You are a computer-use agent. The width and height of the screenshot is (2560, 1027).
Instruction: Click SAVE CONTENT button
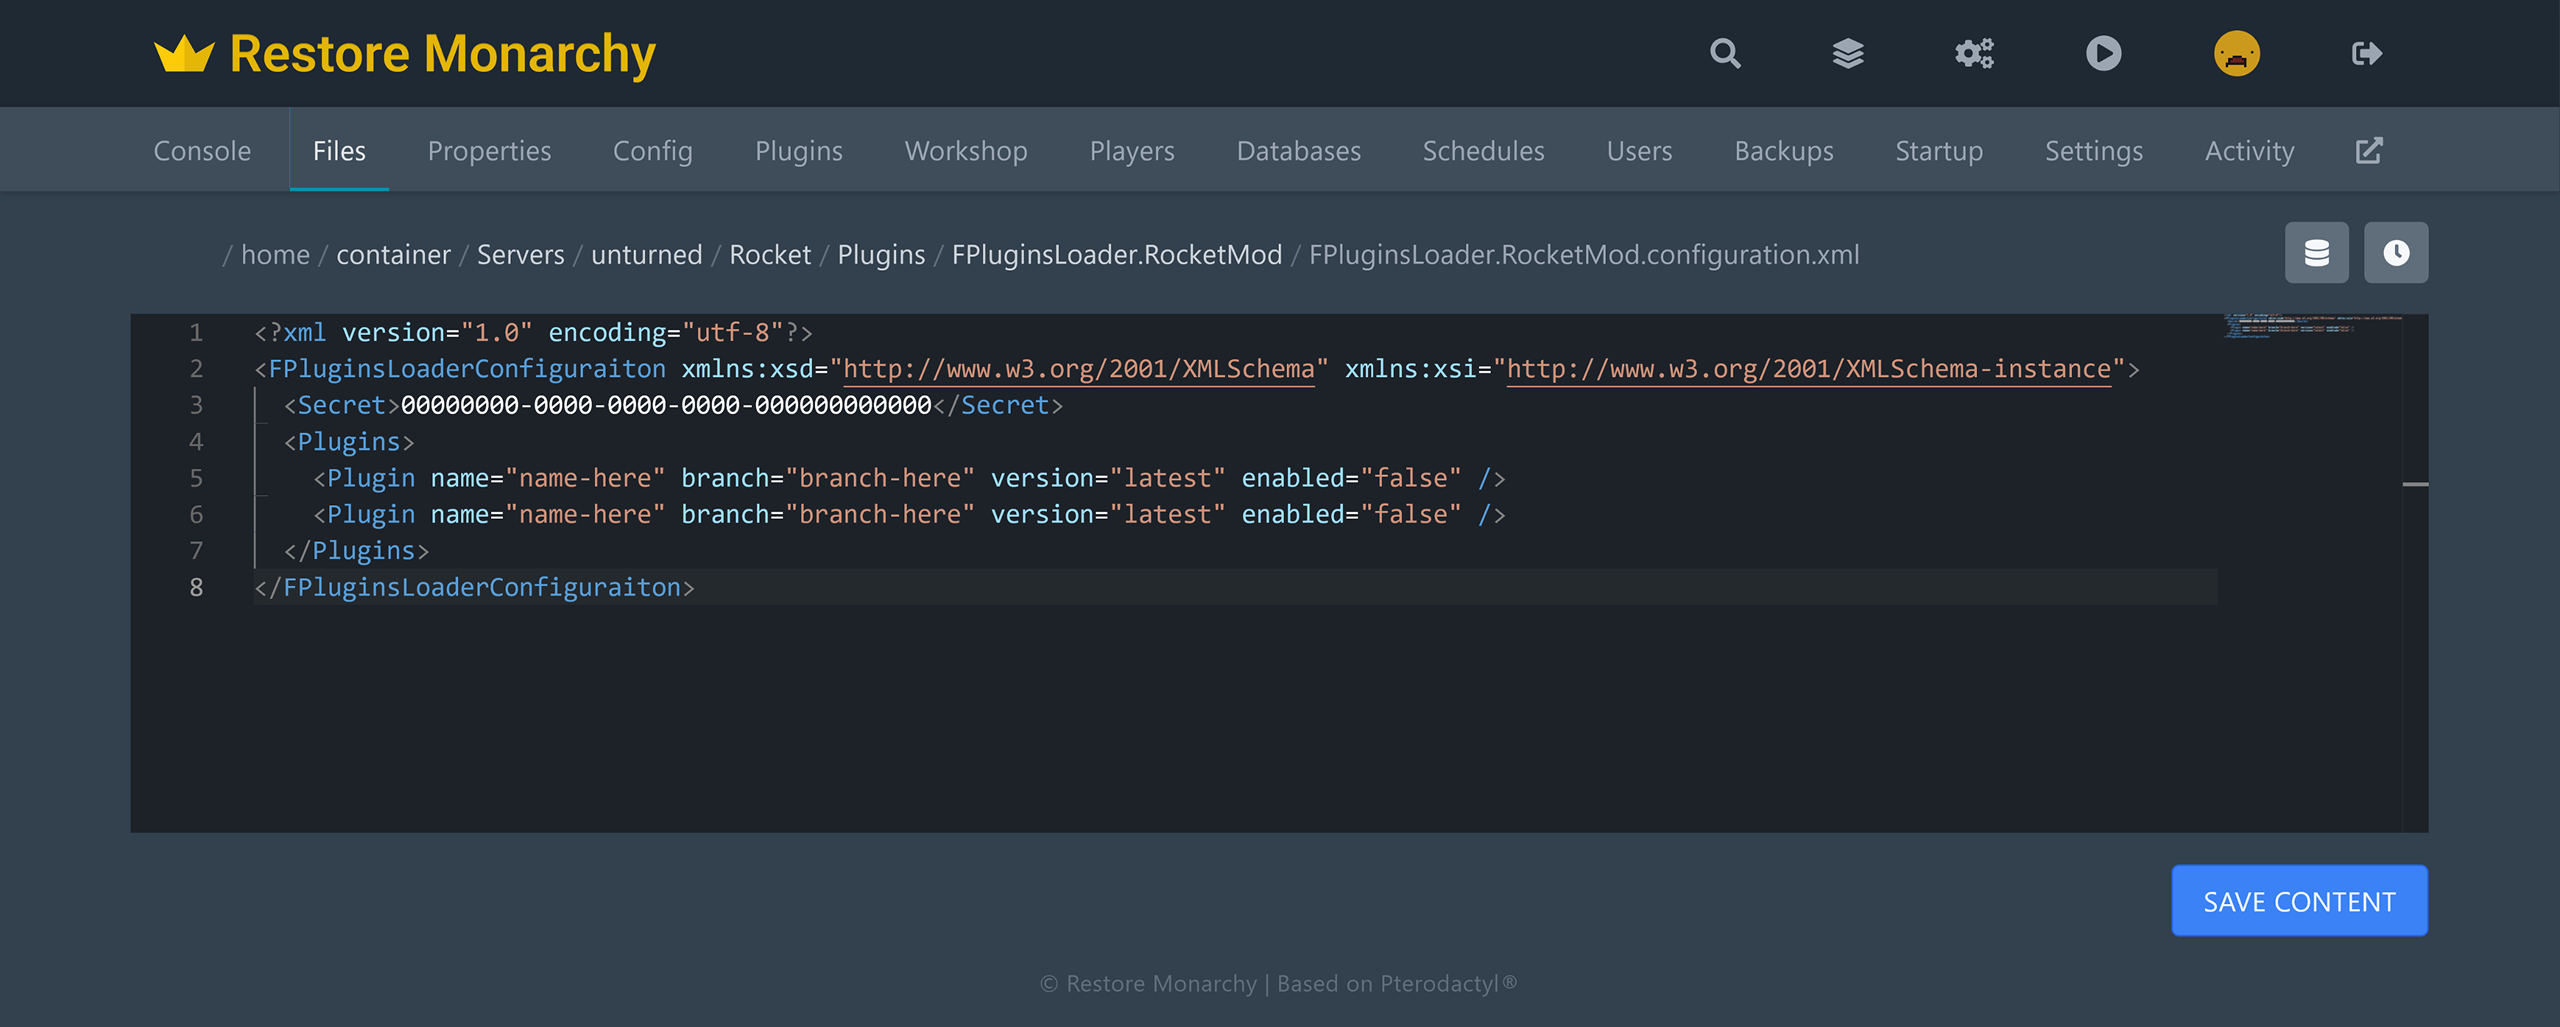(x=2299, y=900)
